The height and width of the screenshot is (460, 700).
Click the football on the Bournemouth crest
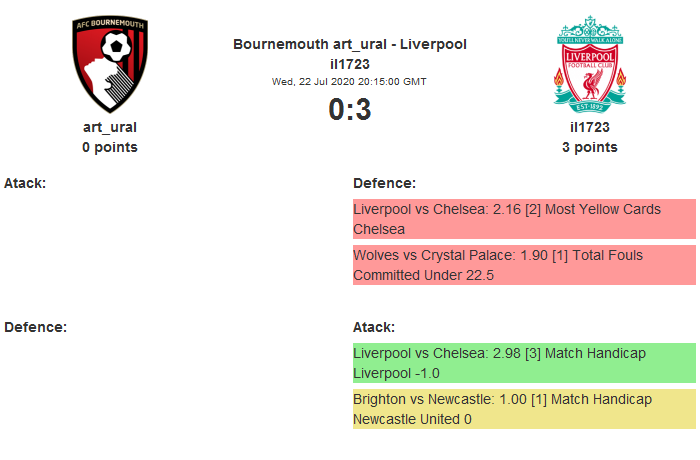pyautogui.click(x=118, y=46)
